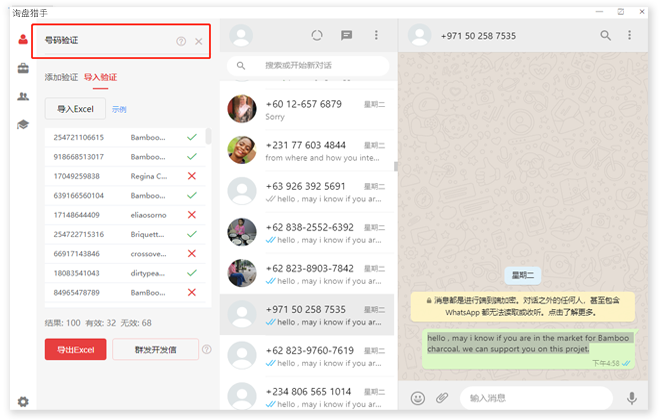Open conversation header three-dot menu

coord(630,35)
